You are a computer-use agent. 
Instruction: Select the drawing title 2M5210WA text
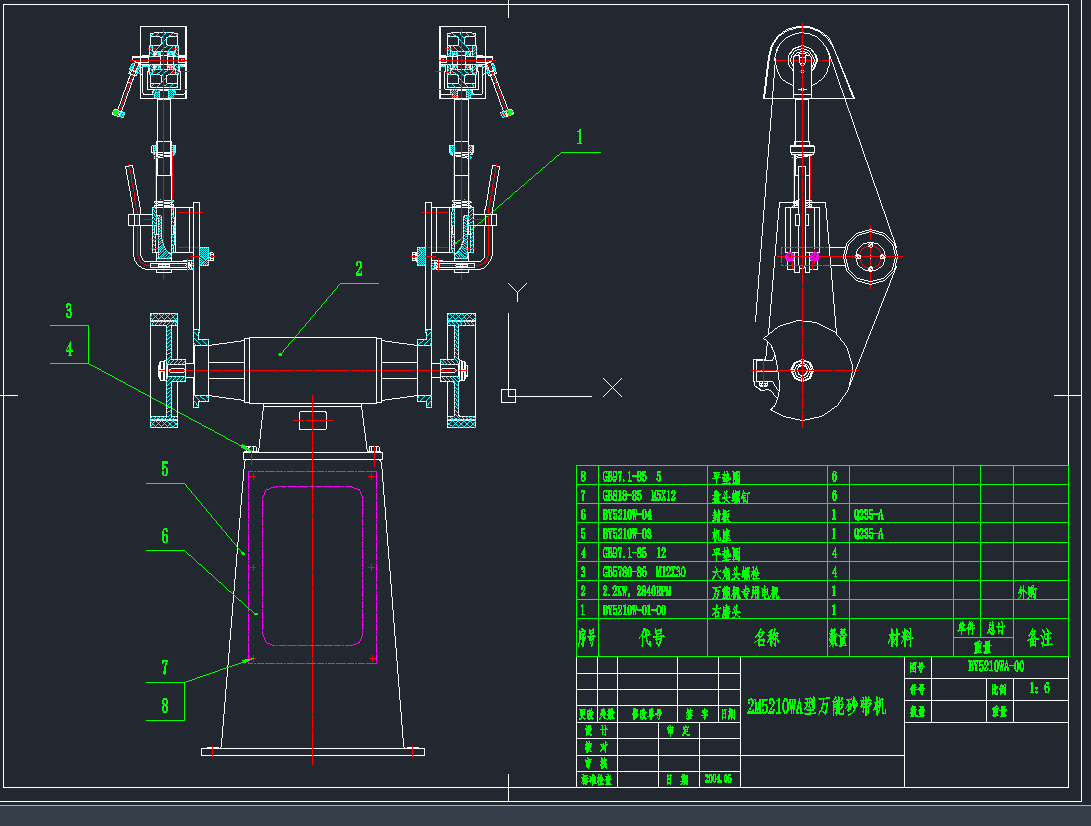(x=816, y=708)
